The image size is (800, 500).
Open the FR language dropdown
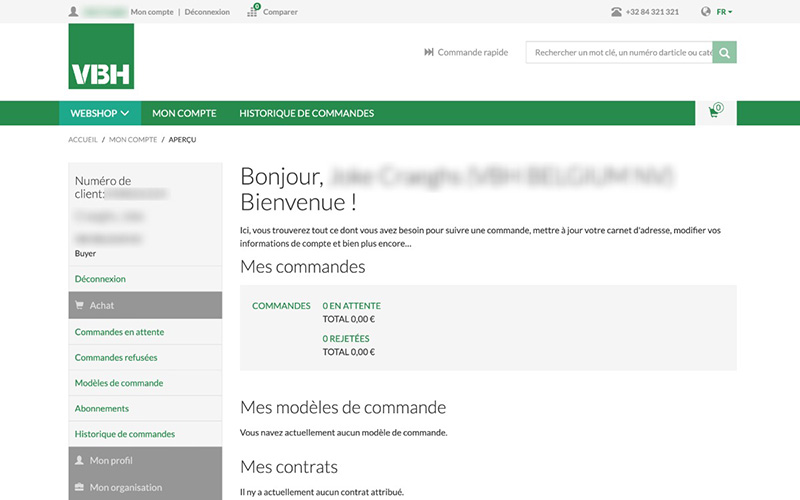tap(724, 12)
